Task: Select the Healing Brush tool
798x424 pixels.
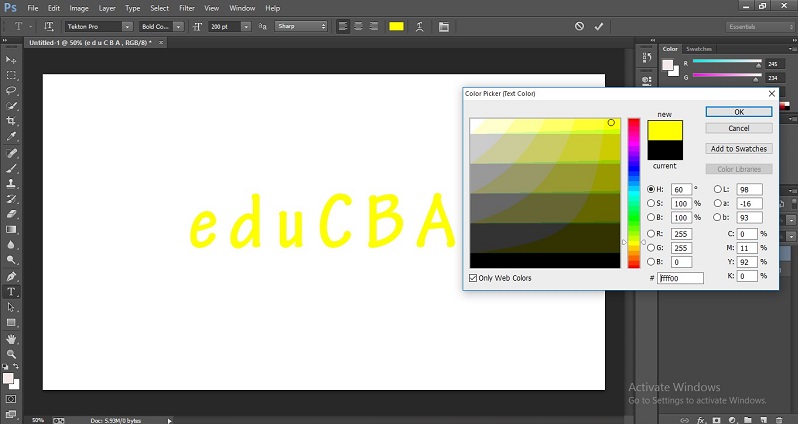Action: pyautogui.click(x=11, y=153)
